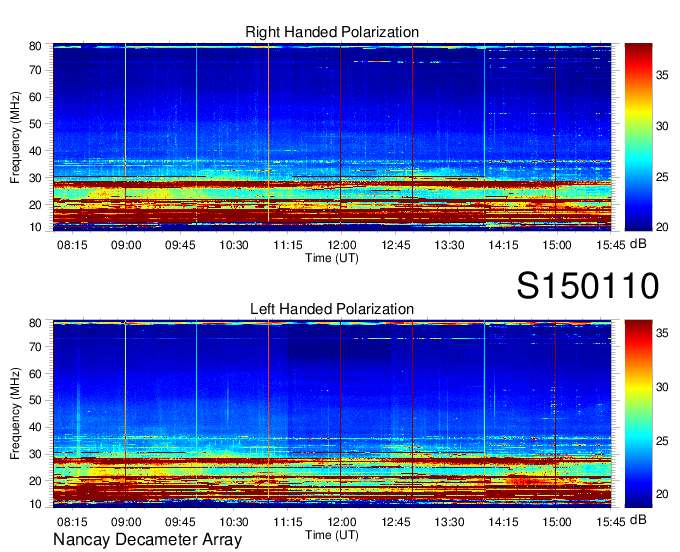Viewport: 680px width, 552px height.
Task: Click the 08:15 time tick on the upper plot
Action: (72, 245)
